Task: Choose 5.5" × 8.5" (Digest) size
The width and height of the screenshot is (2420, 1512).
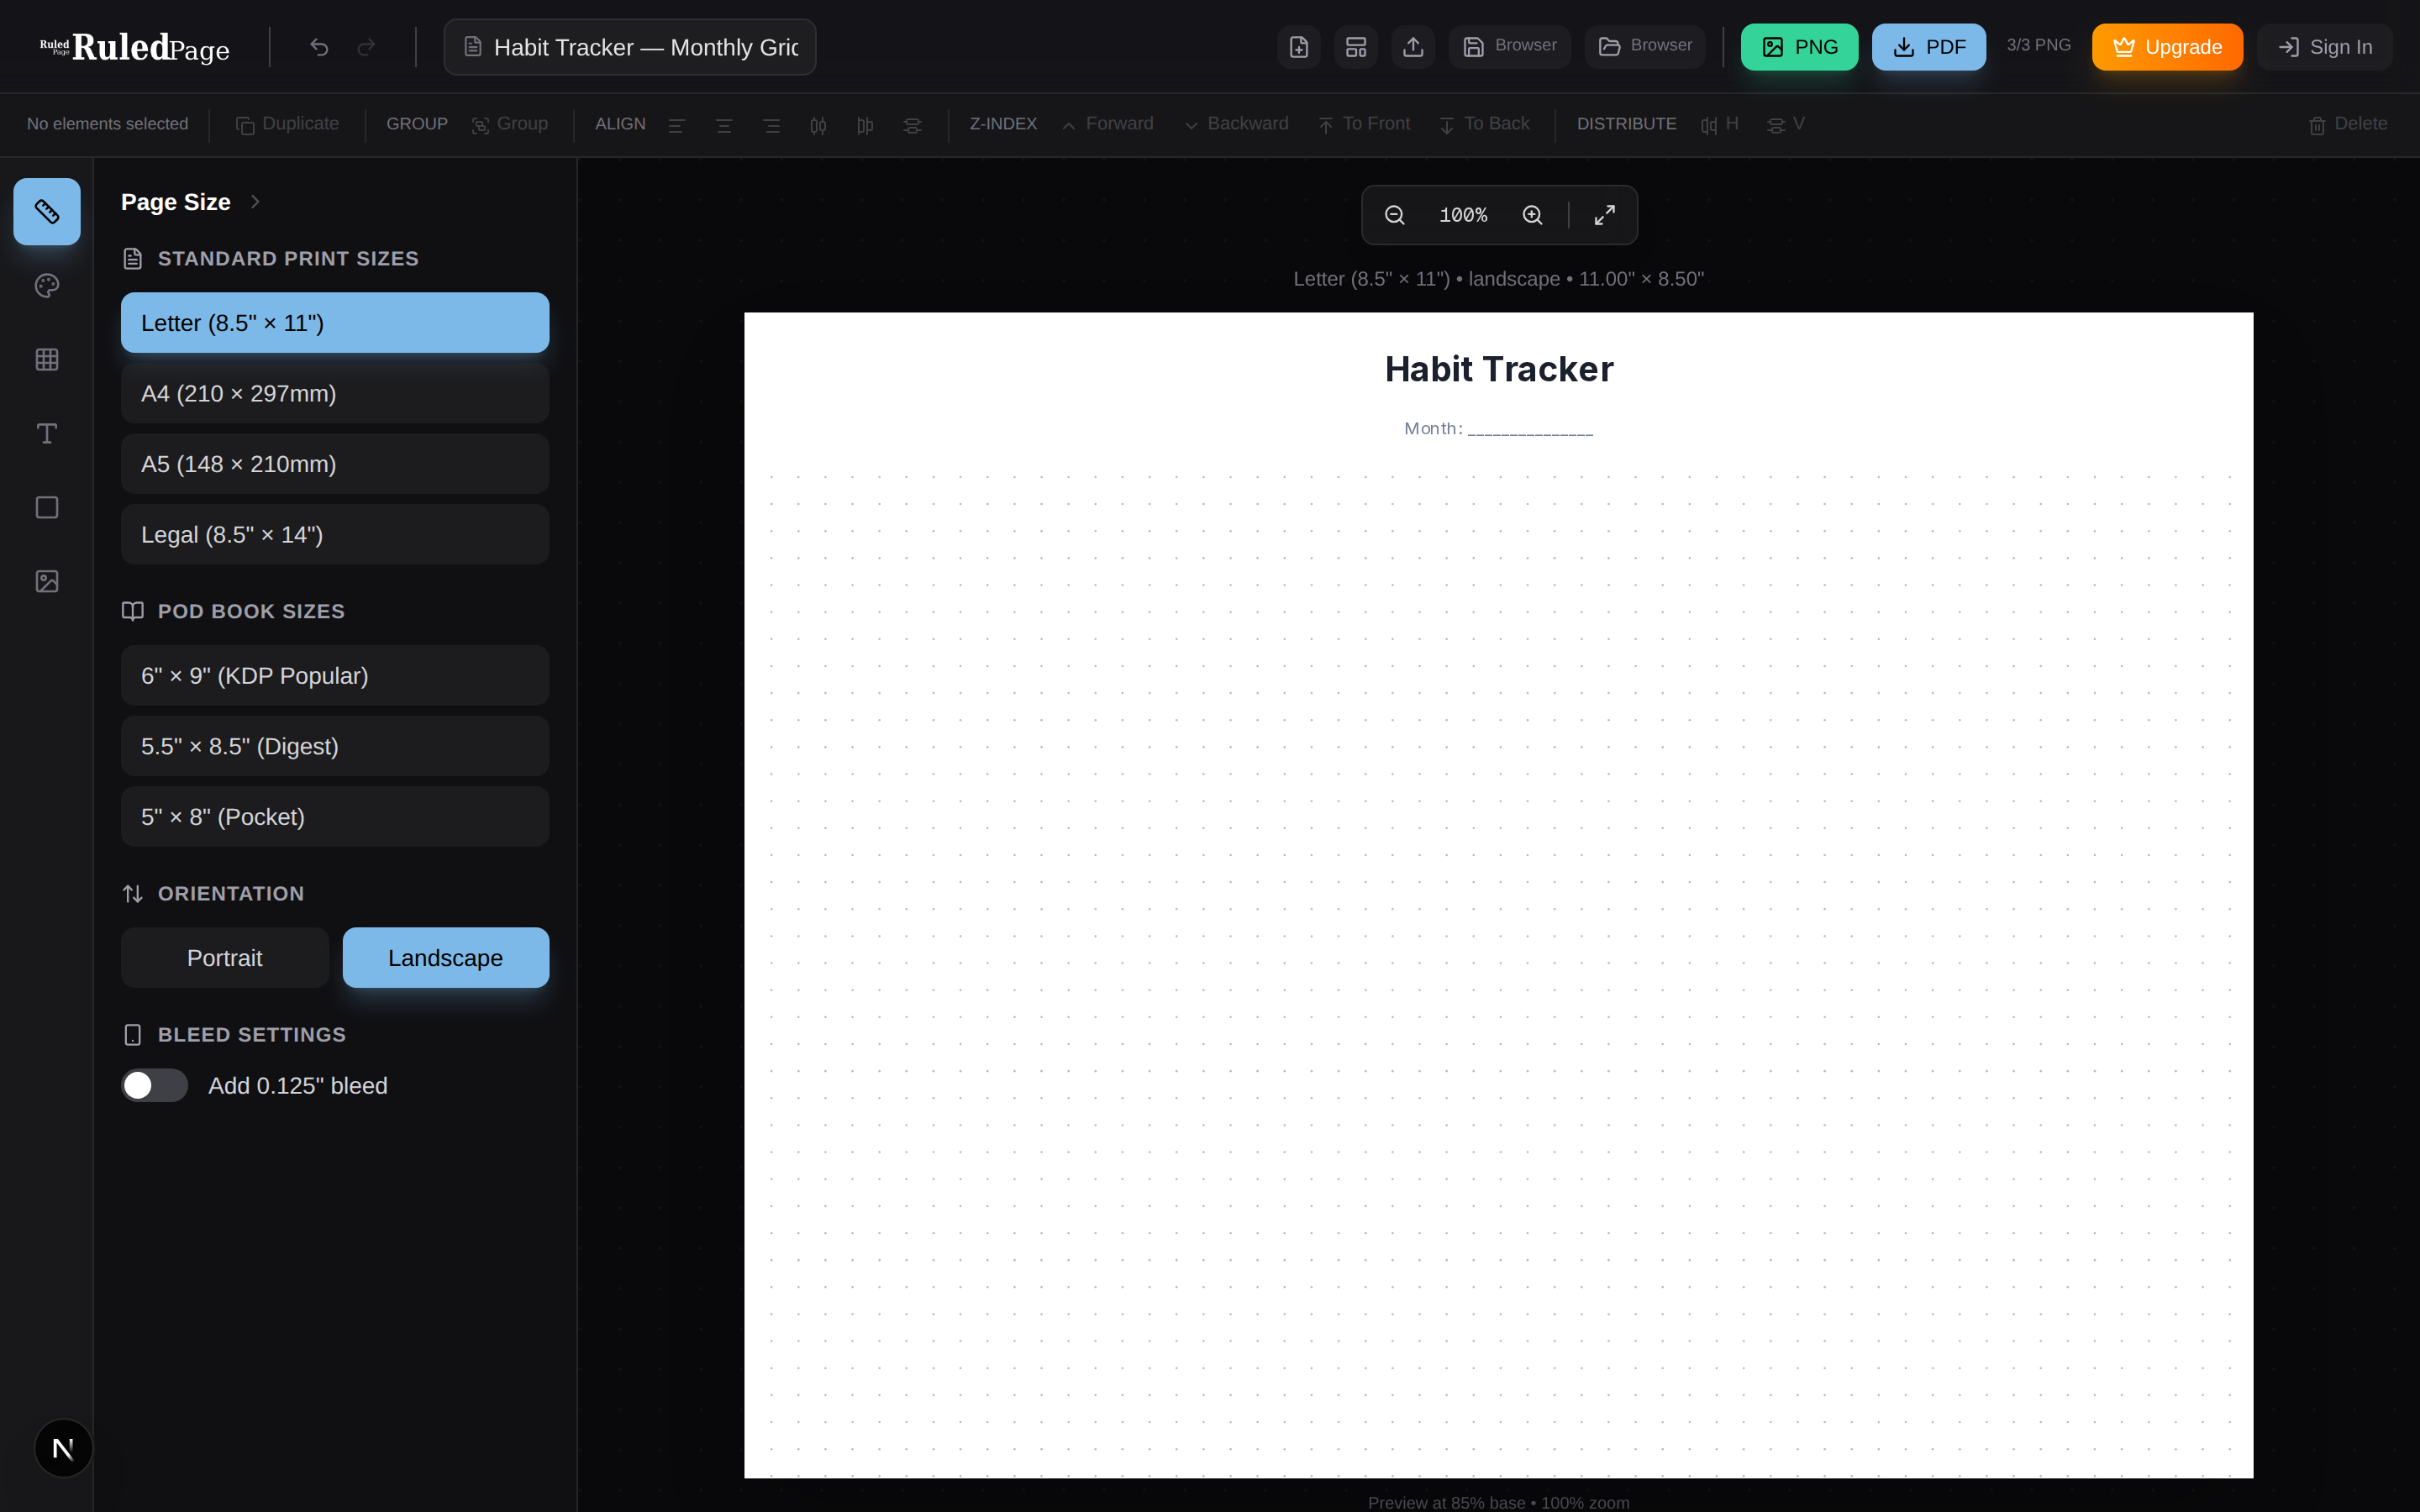Action: (x=335, y=746)
